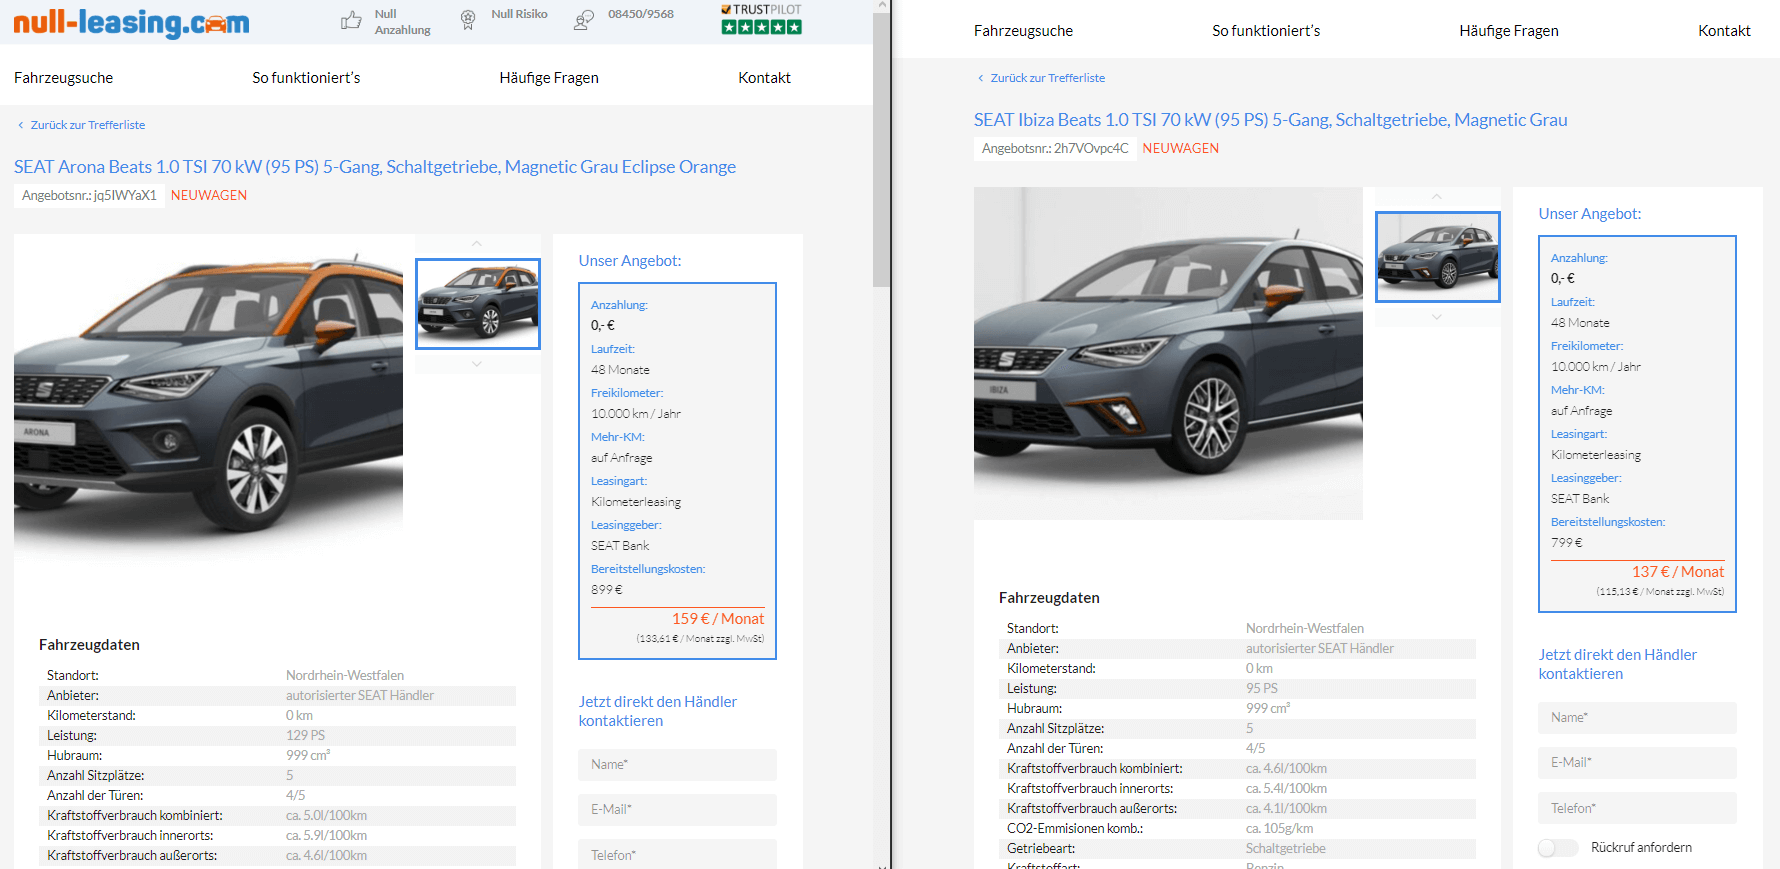The width and height of the screenshot is (1780, 869).
Task: Click the 799 € Bereitstellungskosten value
Action: (1566, 543)
